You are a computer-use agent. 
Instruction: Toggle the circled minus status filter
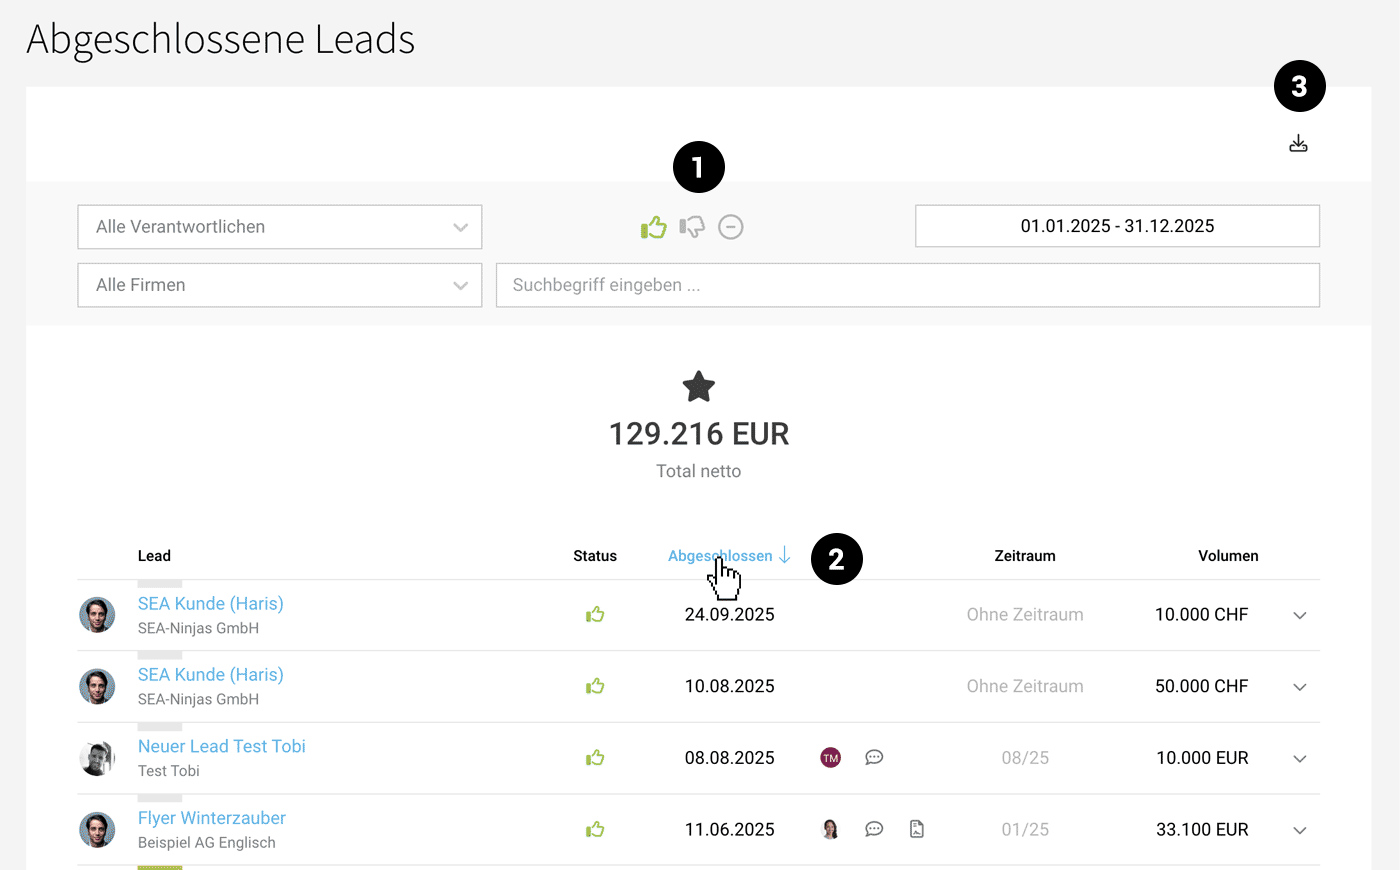click(x=731, y=227)
